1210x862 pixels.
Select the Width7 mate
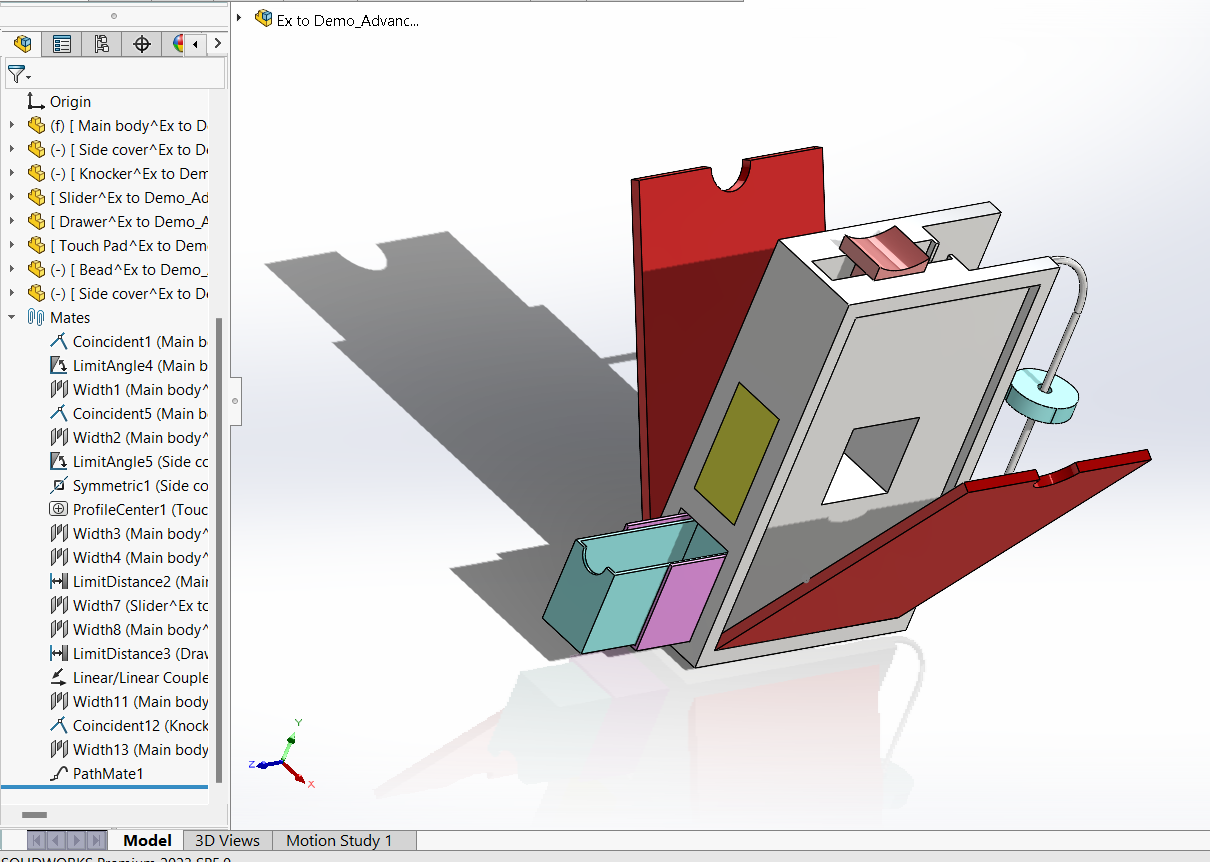click(x=128, y=605)
